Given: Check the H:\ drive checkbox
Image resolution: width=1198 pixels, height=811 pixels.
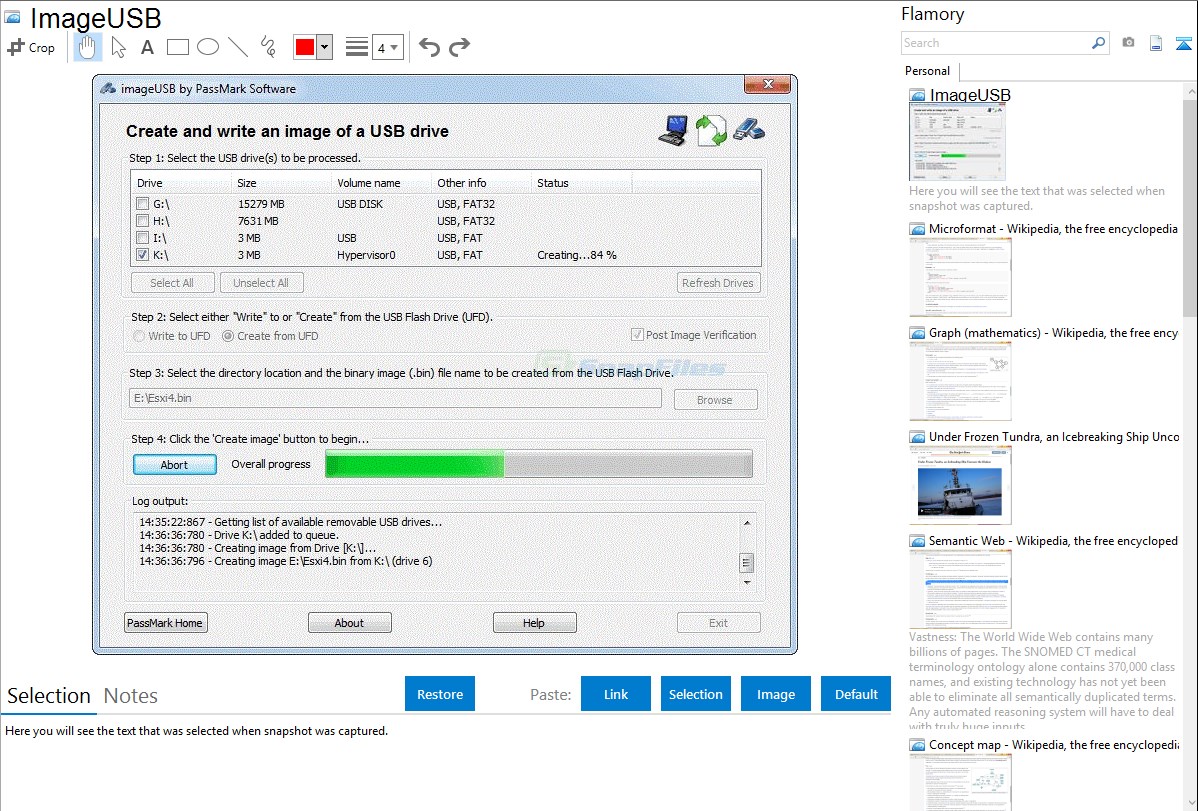Looking at the screenshot, I should [142, 221].
